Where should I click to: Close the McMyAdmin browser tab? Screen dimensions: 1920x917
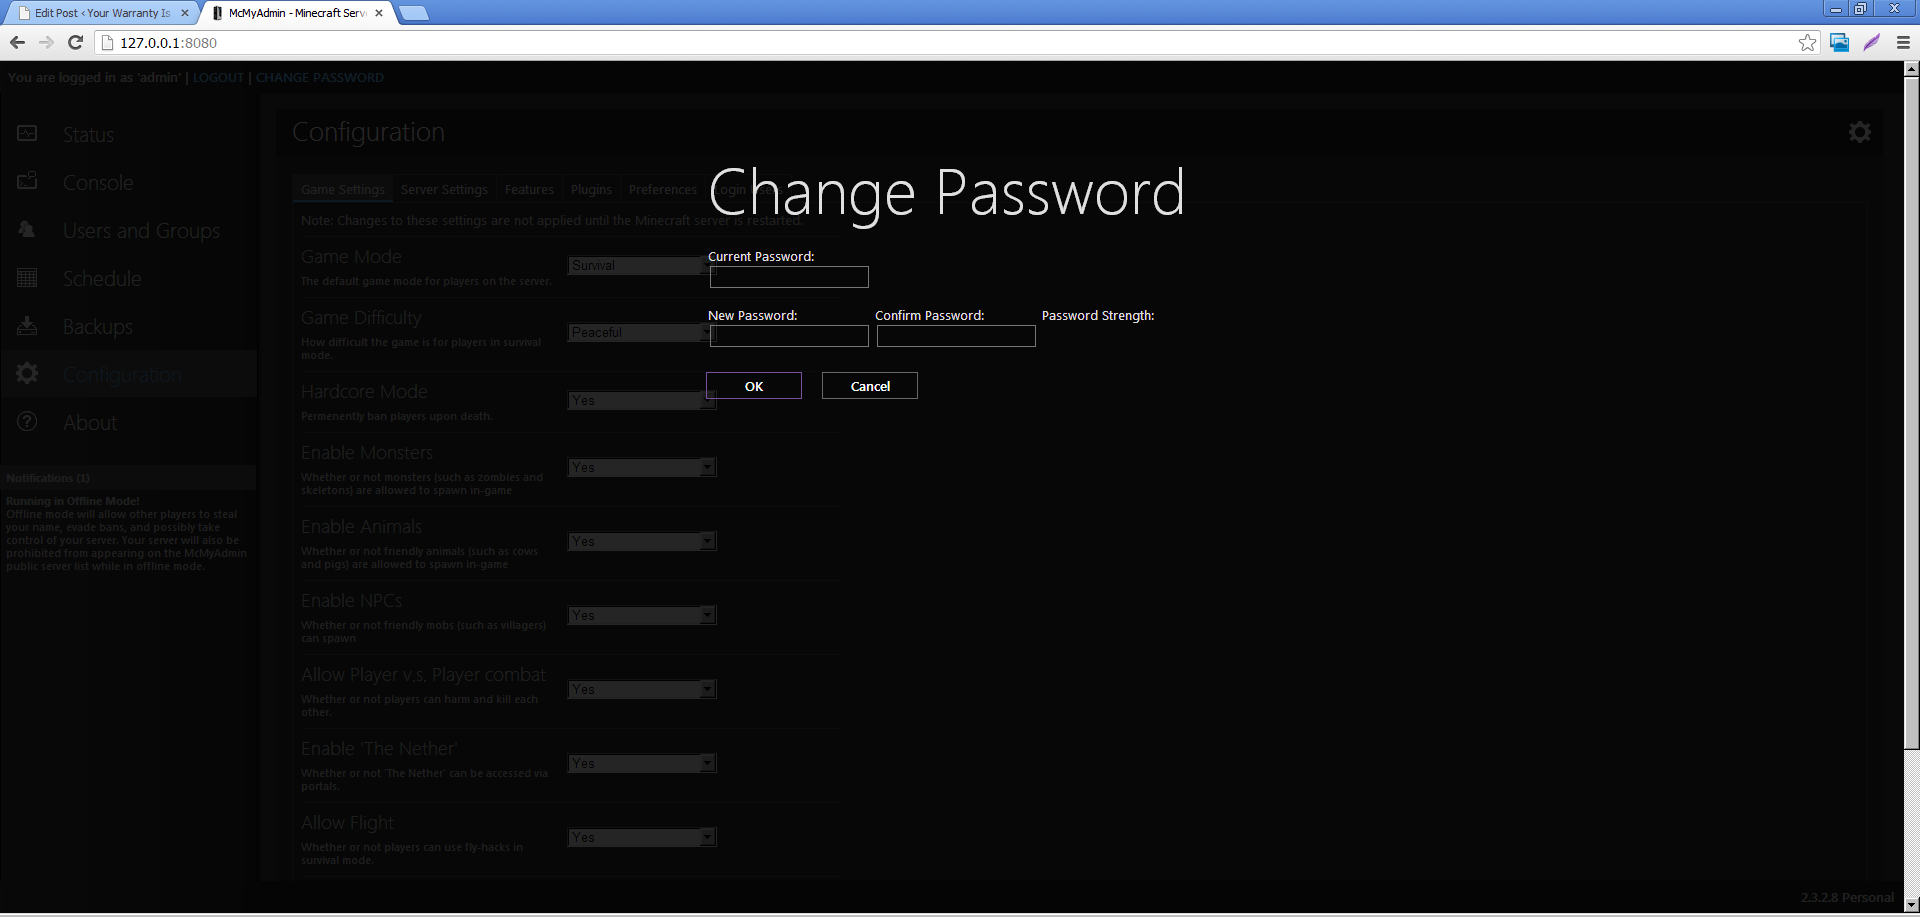379,13
